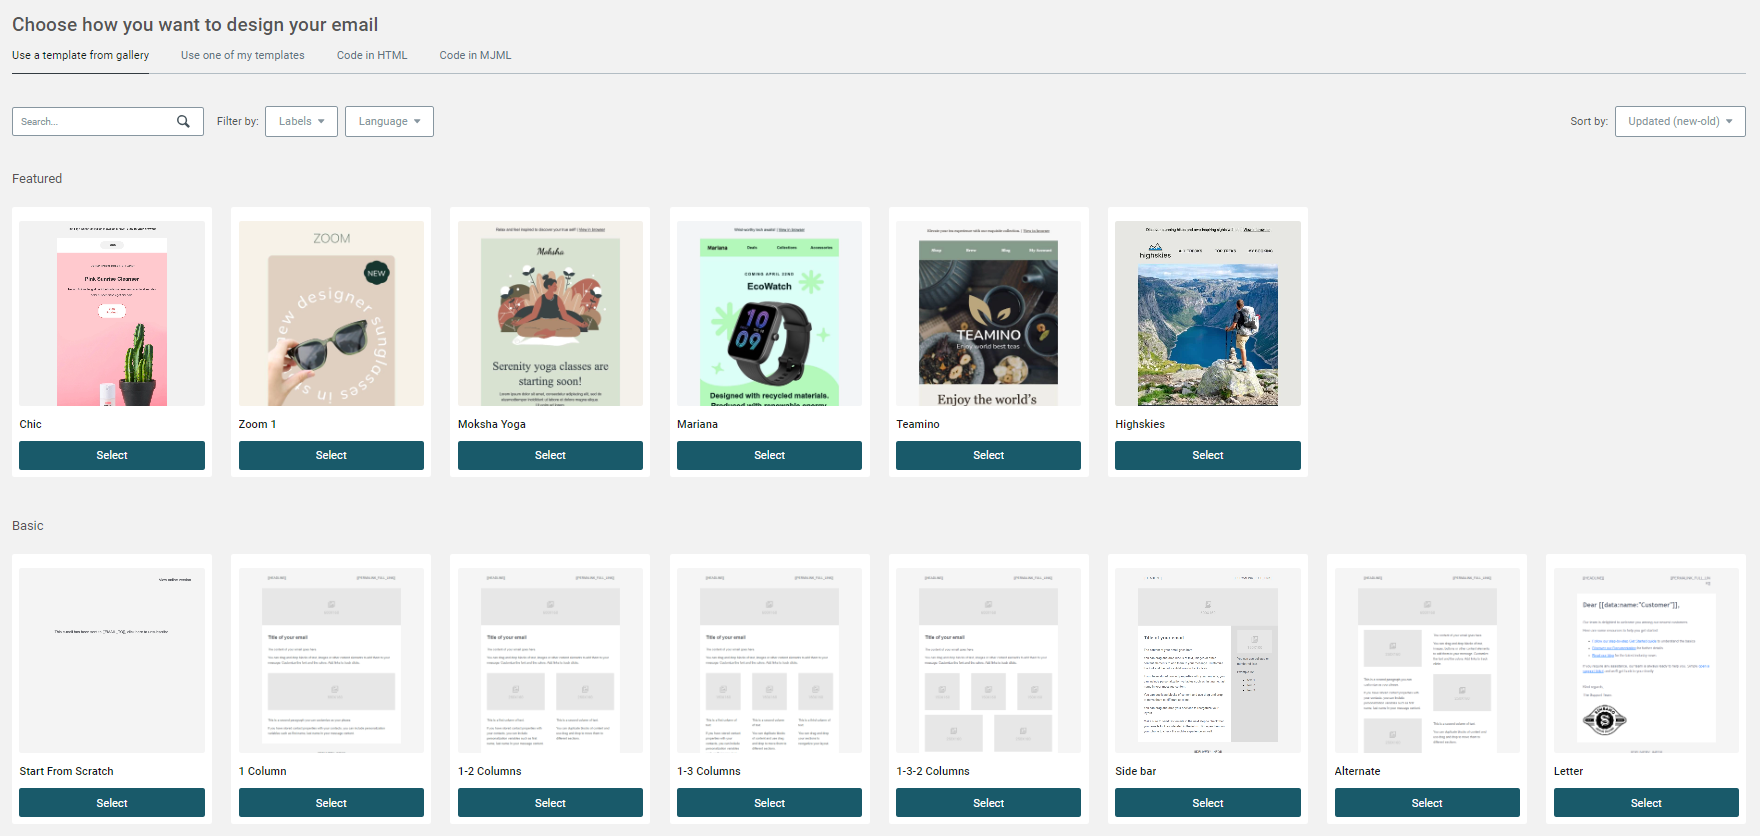This screenshot has height=836, width=1760.
Task: Select the 1 Column template
Action: (x=331, y=803)
